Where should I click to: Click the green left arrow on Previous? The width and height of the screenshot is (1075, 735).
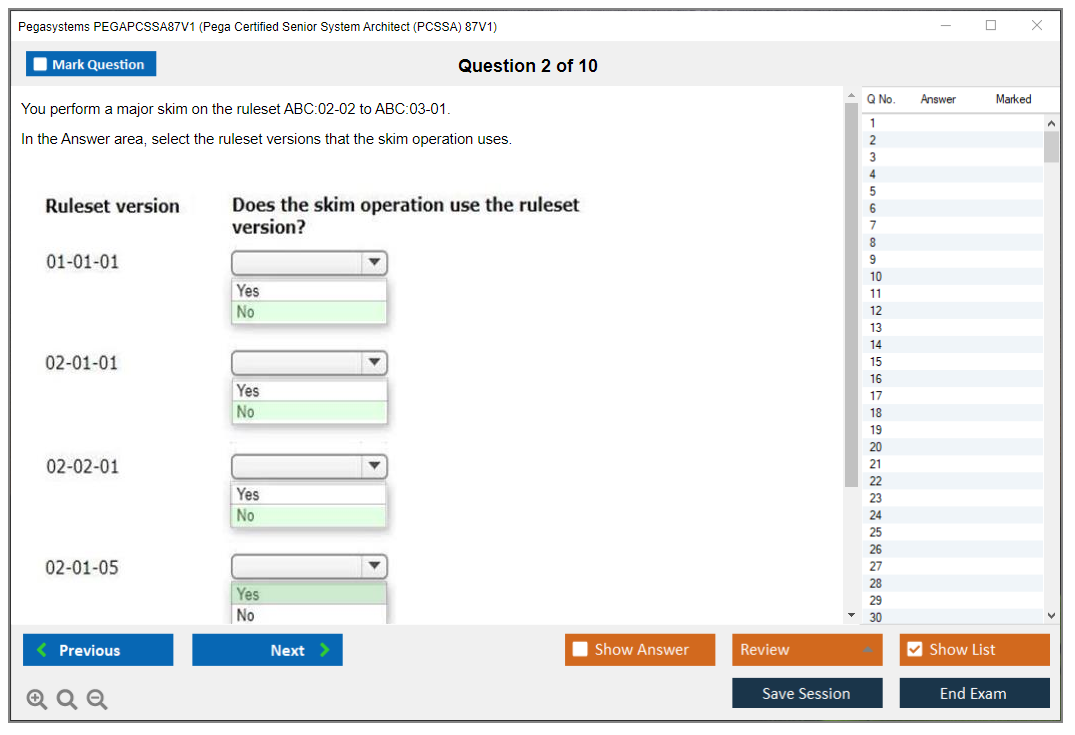point(42,650)
